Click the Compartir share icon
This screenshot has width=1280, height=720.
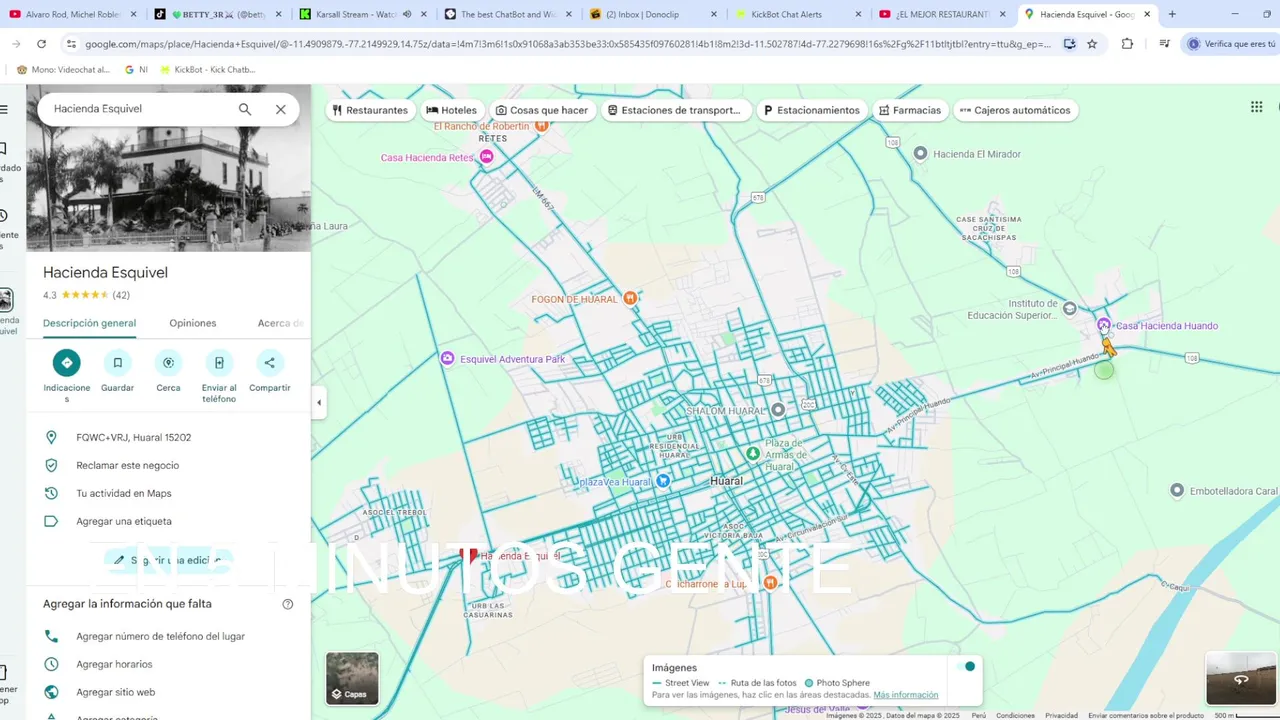[x=269, y=362]
